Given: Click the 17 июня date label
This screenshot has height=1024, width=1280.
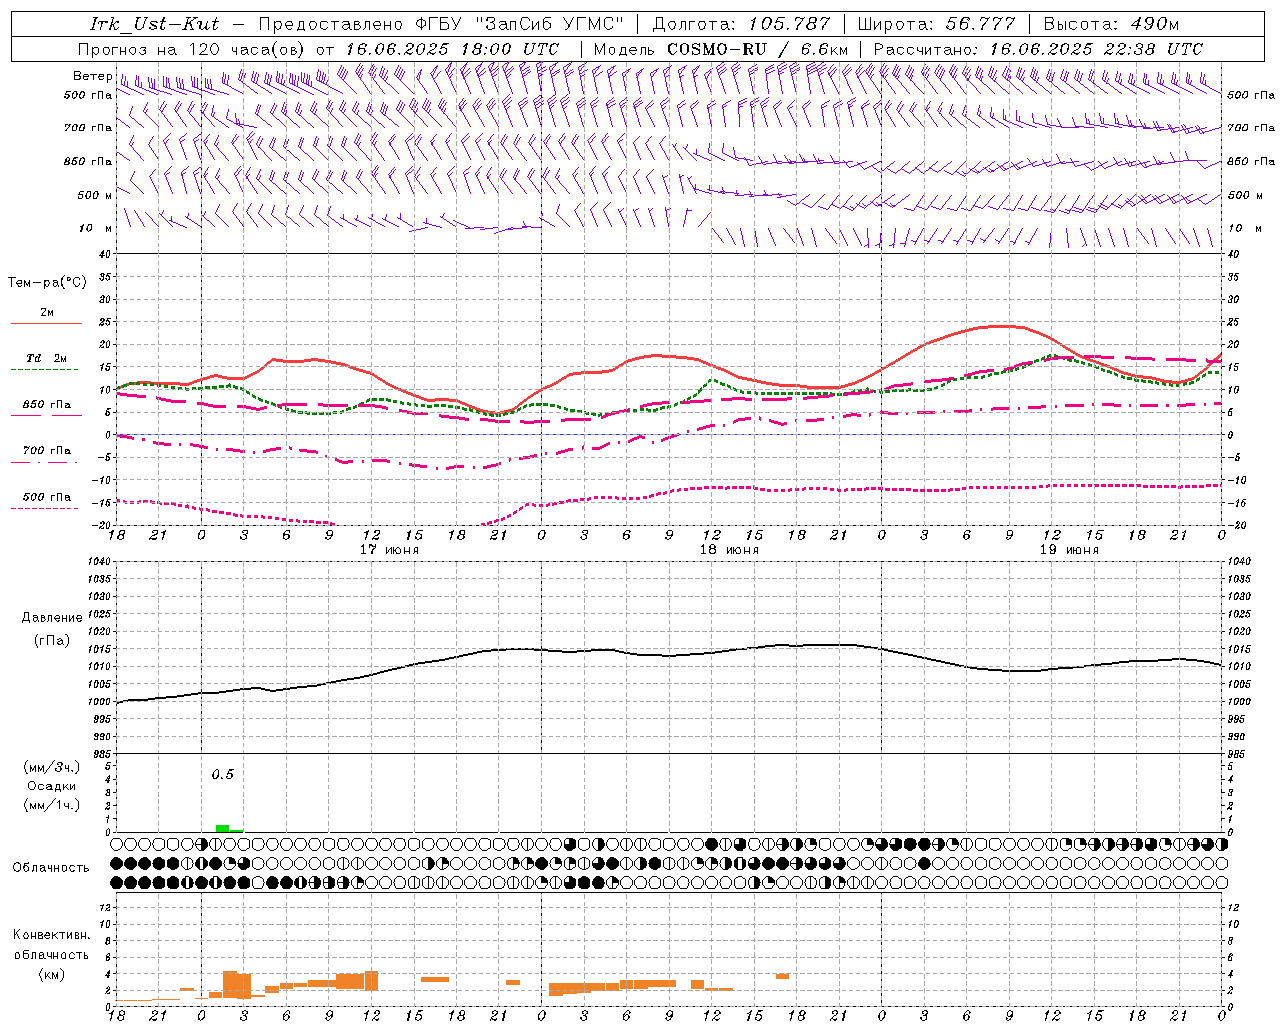Looking at the screenshot, I should tap(390, 550).
